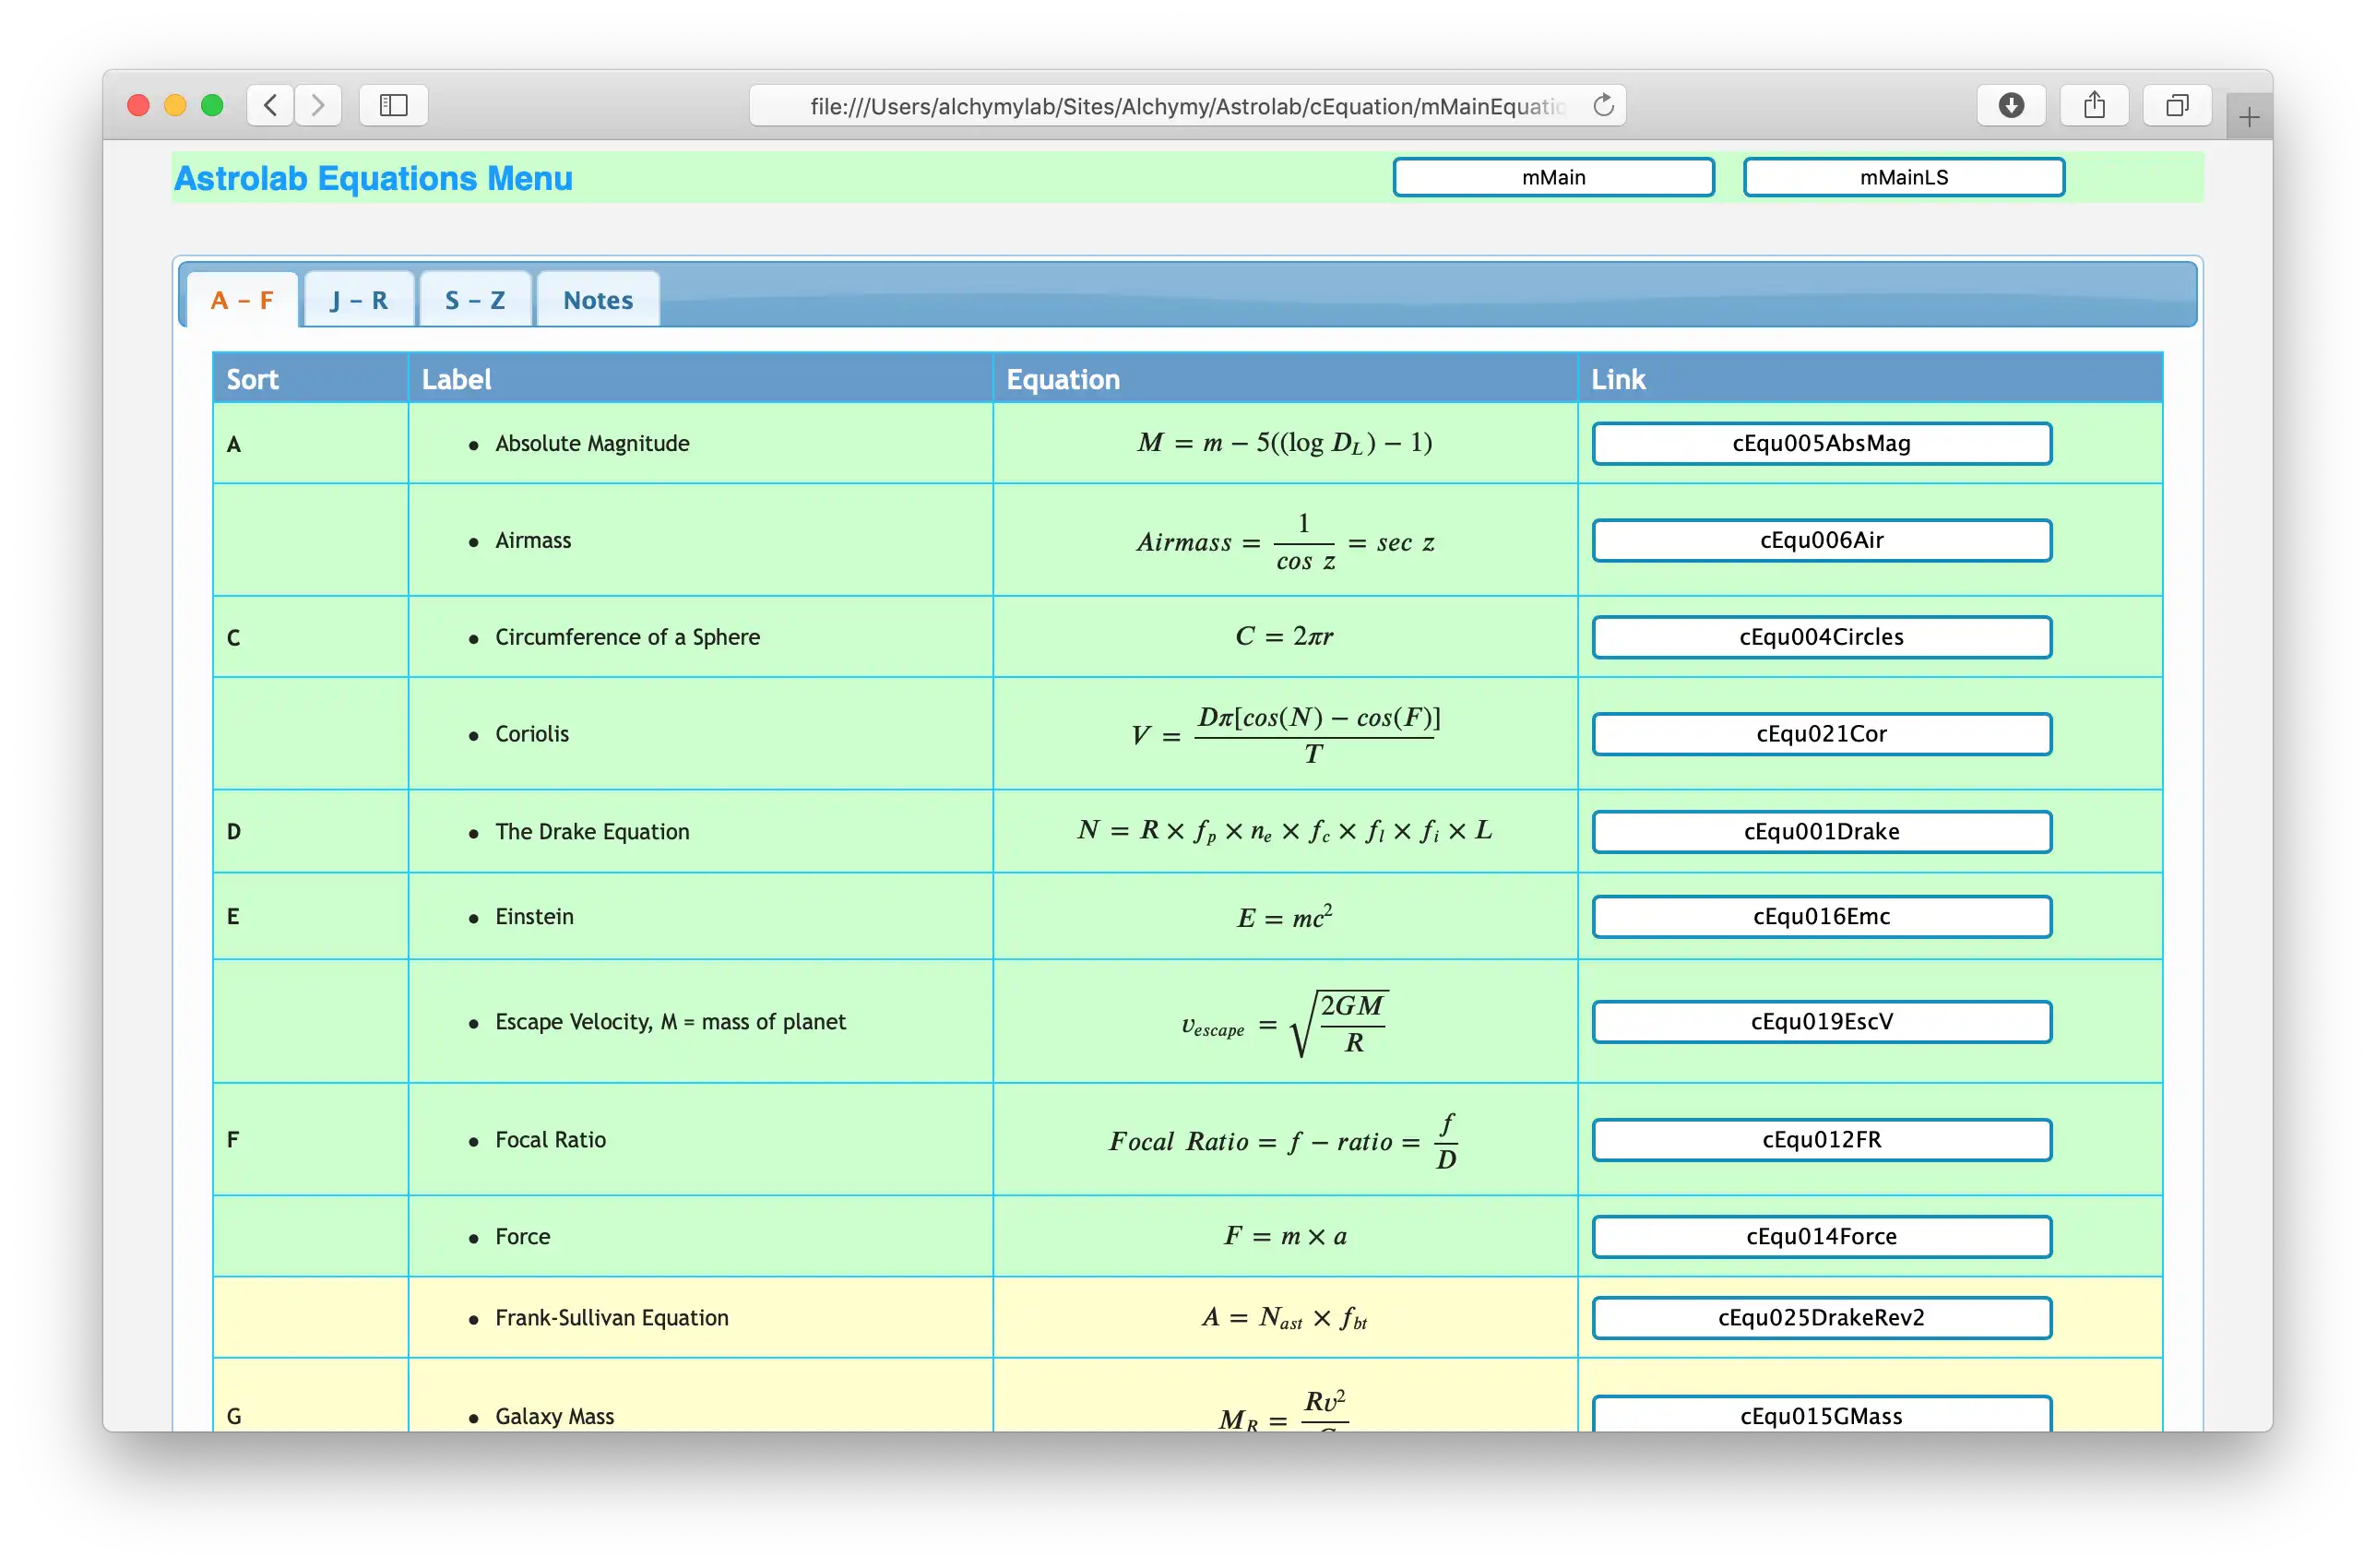Click the Label column header
2376x1568 pixels.
[x=455, y=380]
